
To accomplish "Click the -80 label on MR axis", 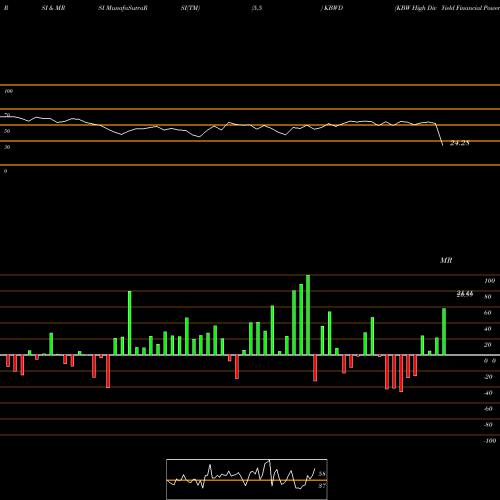I will [x=488, y=425].
